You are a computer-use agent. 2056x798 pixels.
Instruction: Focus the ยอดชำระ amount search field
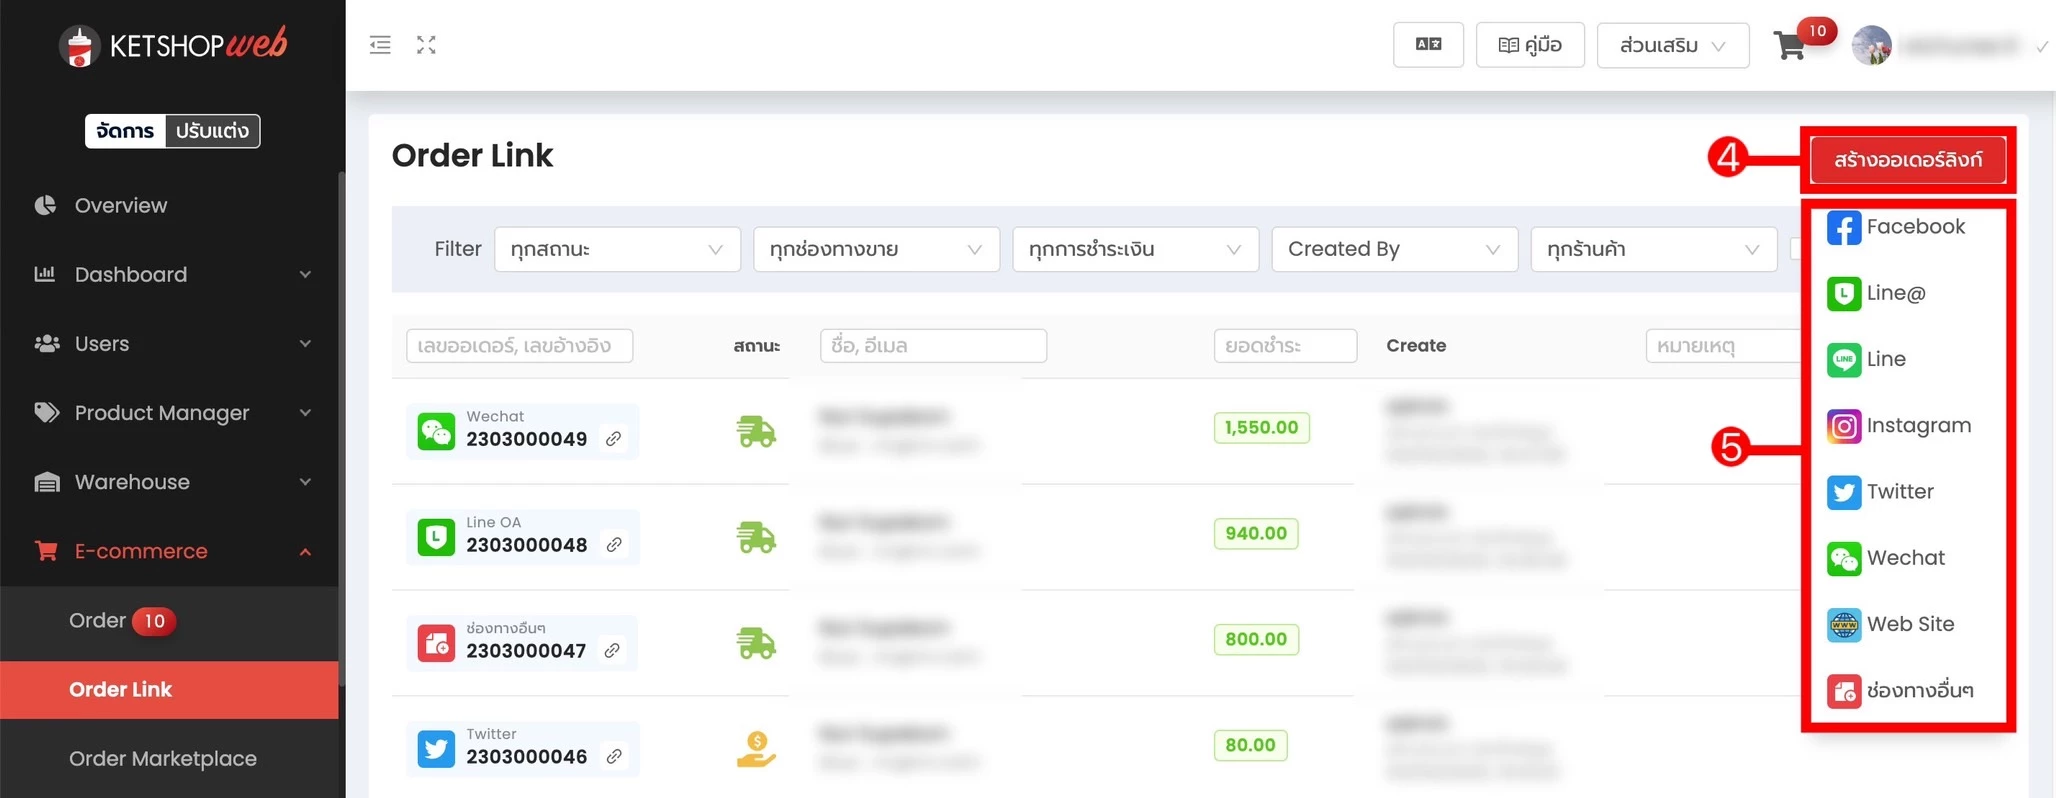1285,346
